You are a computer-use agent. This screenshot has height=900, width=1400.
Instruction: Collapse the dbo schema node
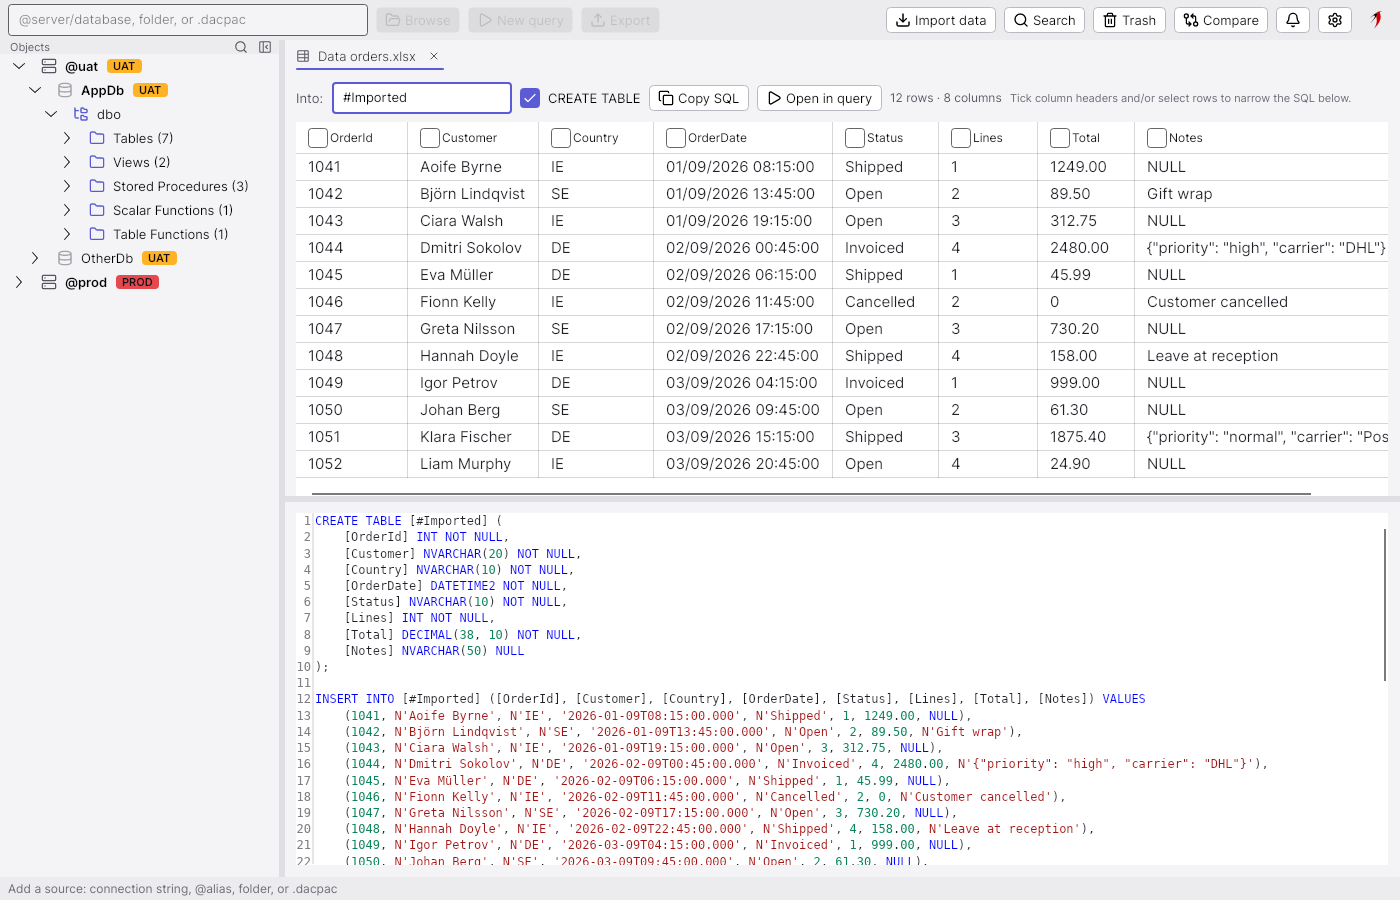(51, 114)
